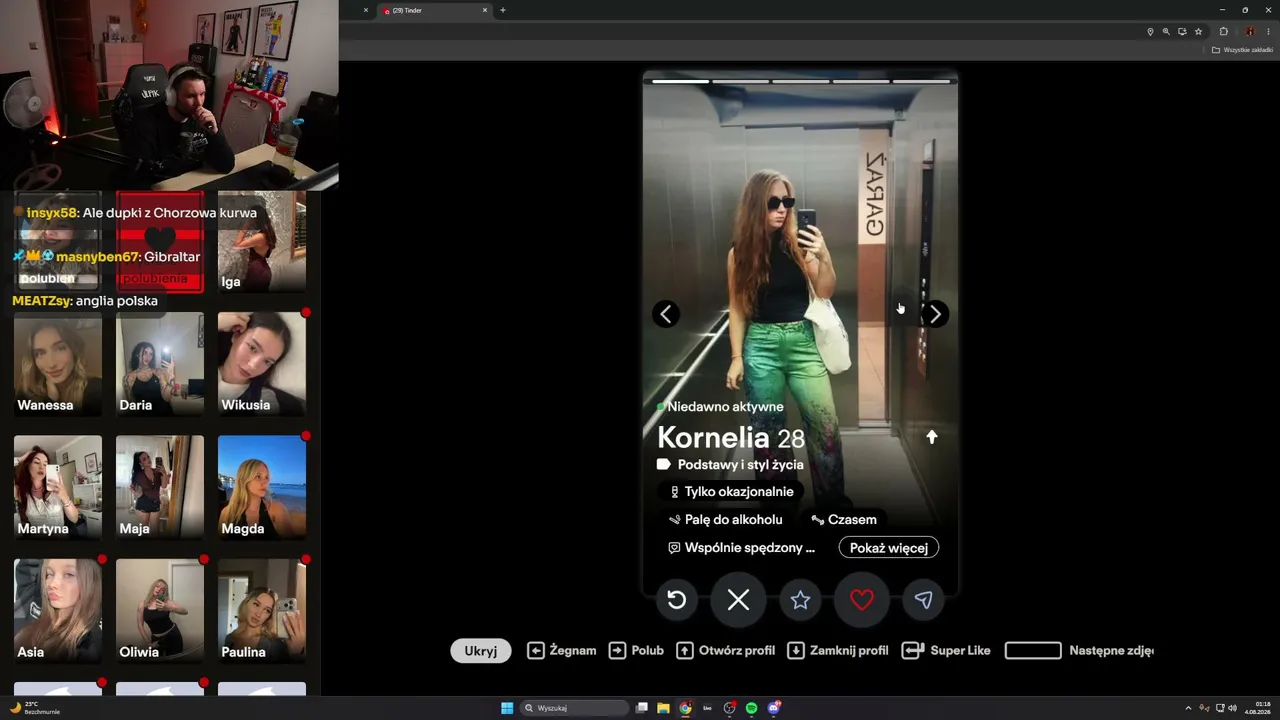Click the Enter key icon beside 'Super Like'

[x=912, y=650]
